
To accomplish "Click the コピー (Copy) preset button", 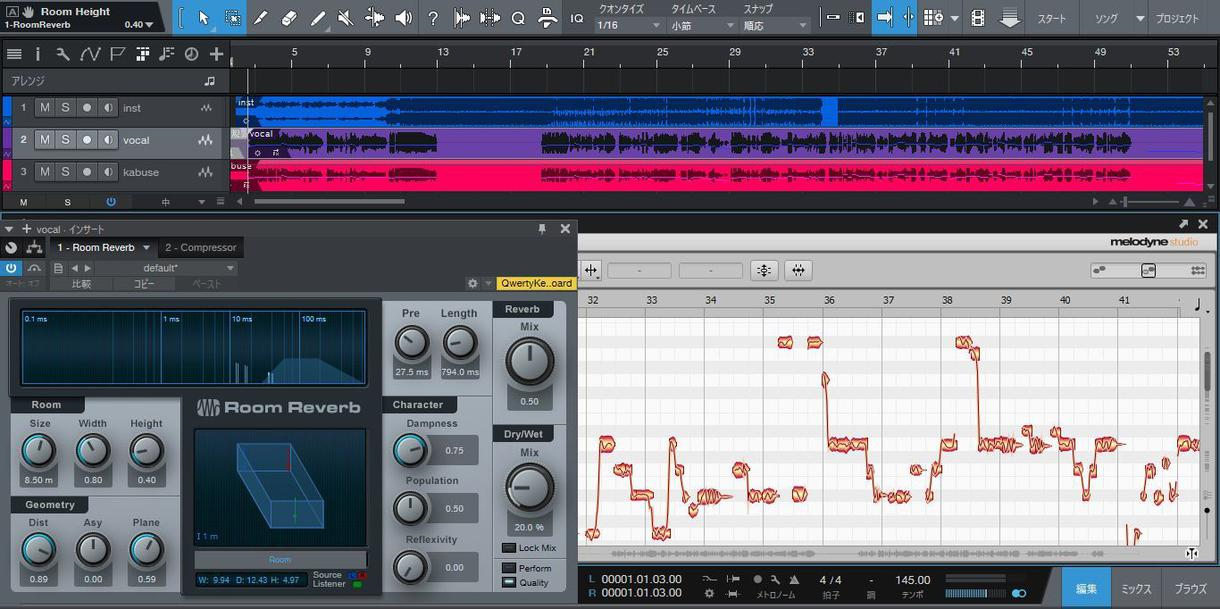I will (x=144, y=284).
